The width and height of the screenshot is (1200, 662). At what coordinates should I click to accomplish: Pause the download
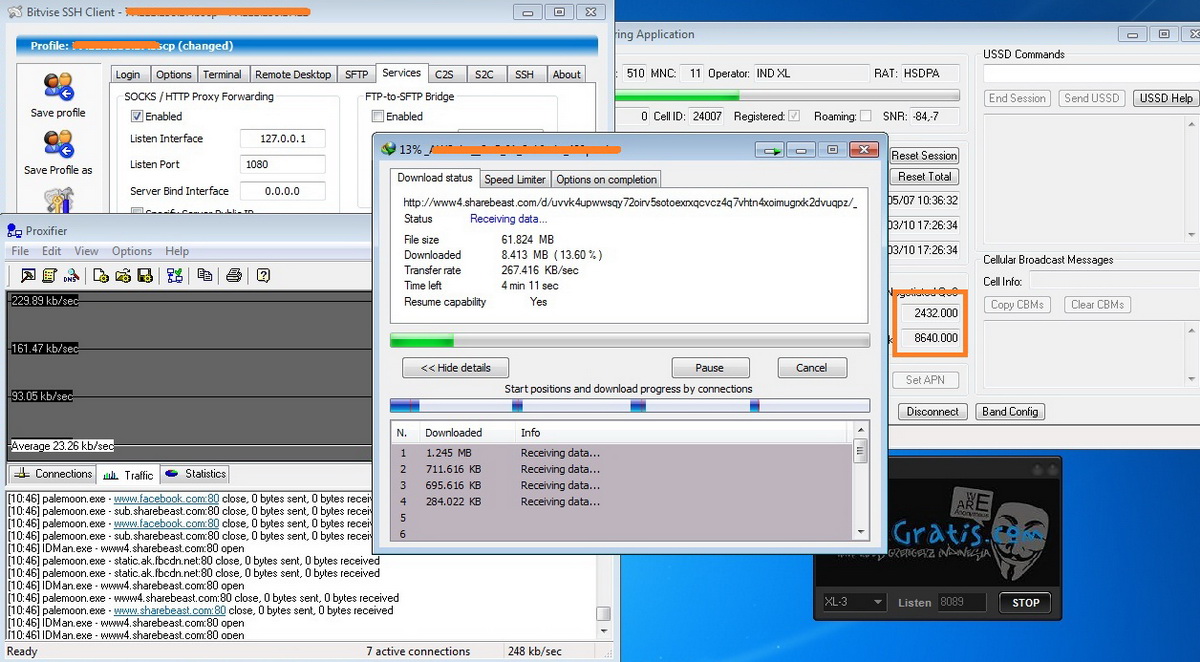(x=710, y=368)
